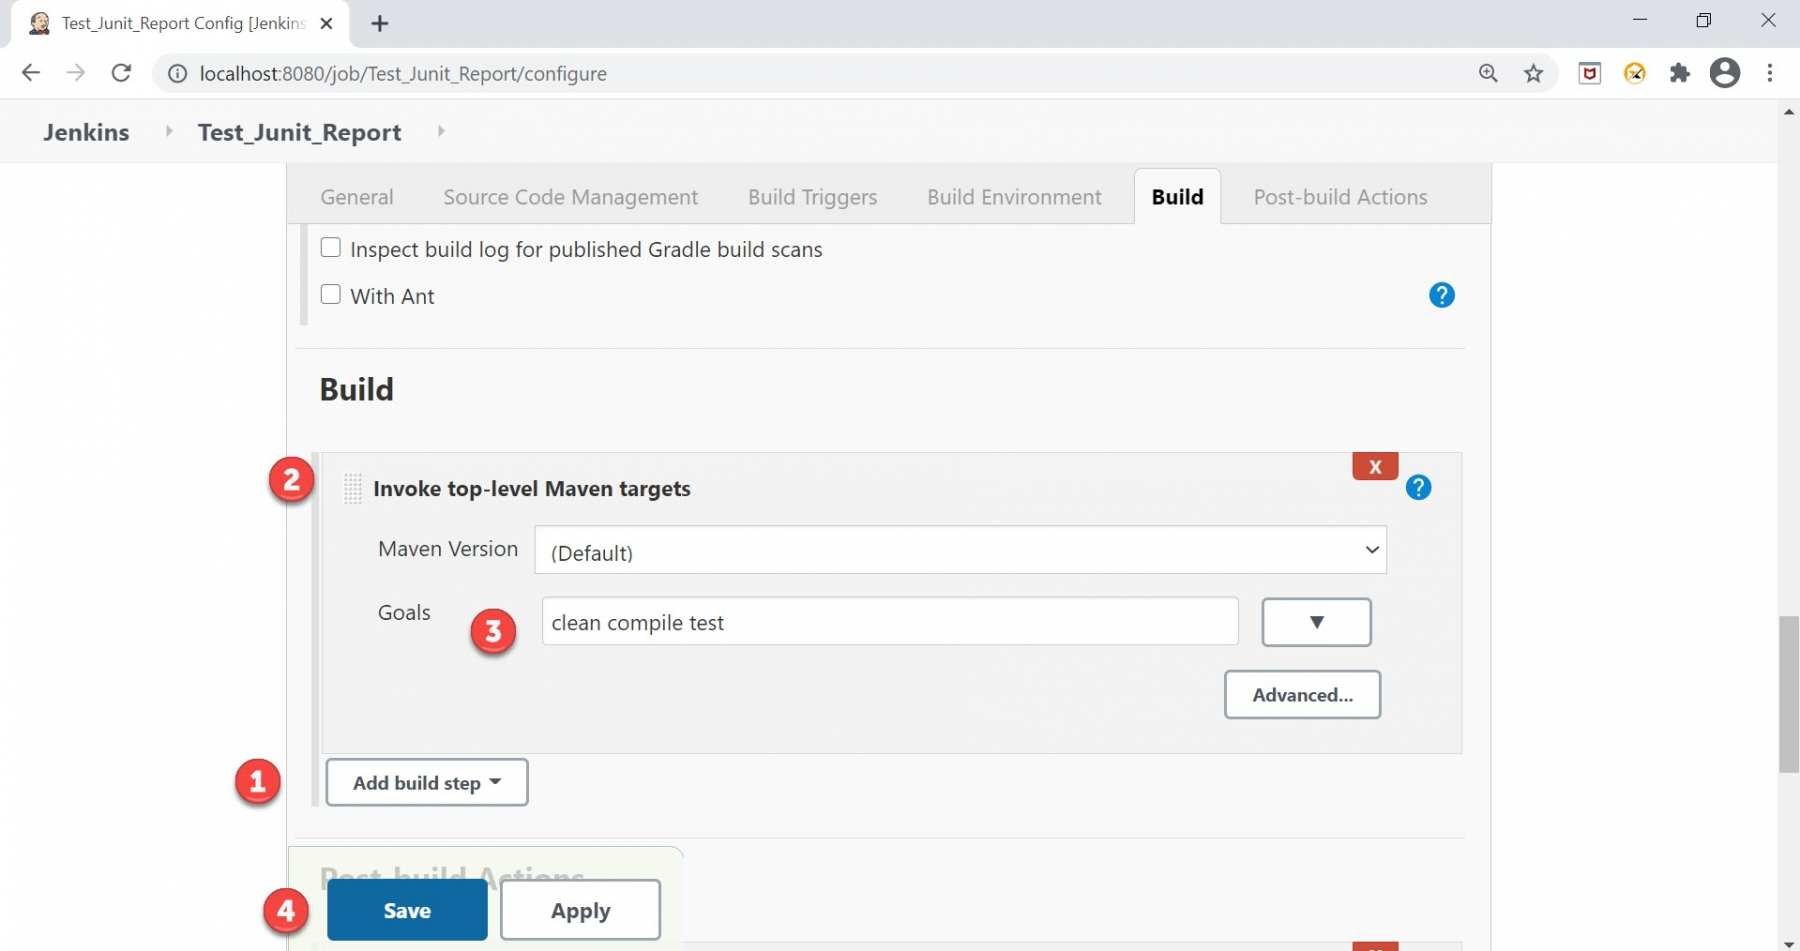Select the Test_Junit_Report Config browser tab

point(180,23)
